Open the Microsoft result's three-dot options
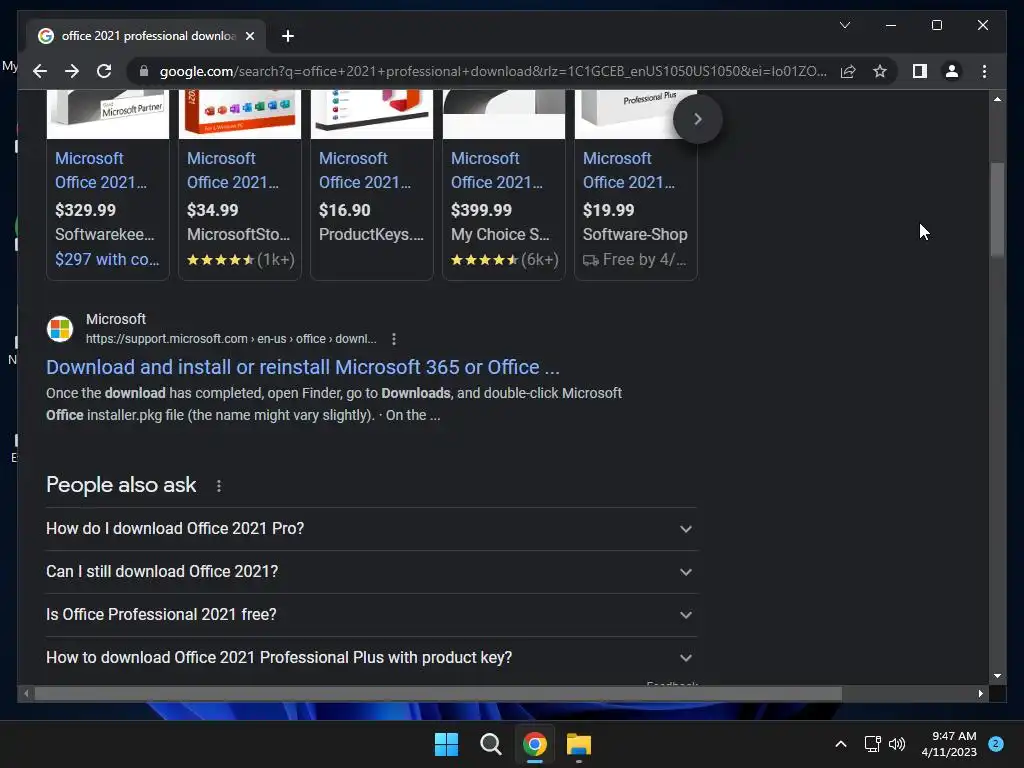This screenshot has height=768, width=1024. pos(393,339)
